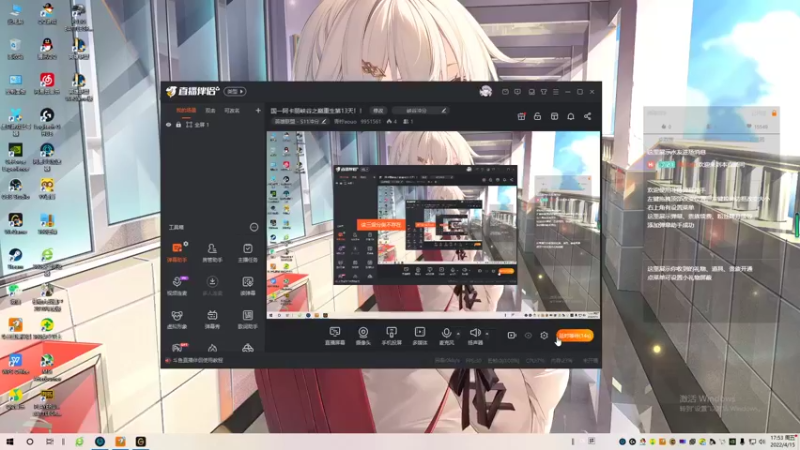Open the hamburger menu in title bar

point(556,92)
